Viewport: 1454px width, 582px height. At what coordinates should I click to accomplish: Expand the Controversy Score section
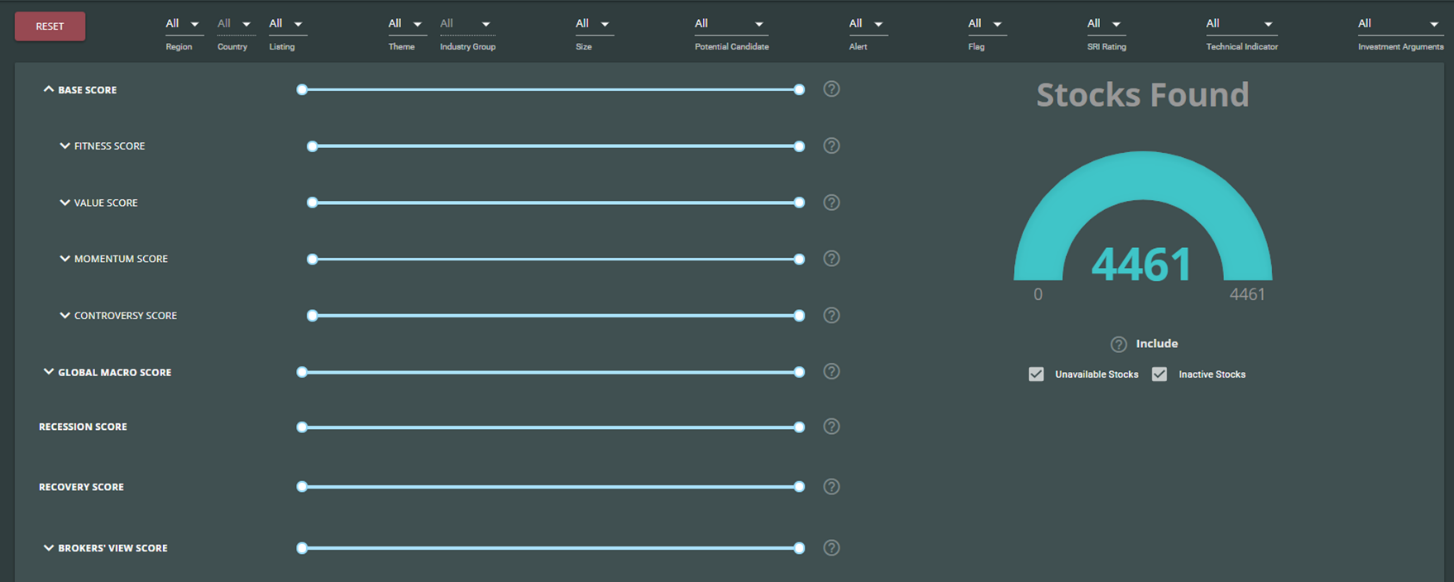click(65, 316)
